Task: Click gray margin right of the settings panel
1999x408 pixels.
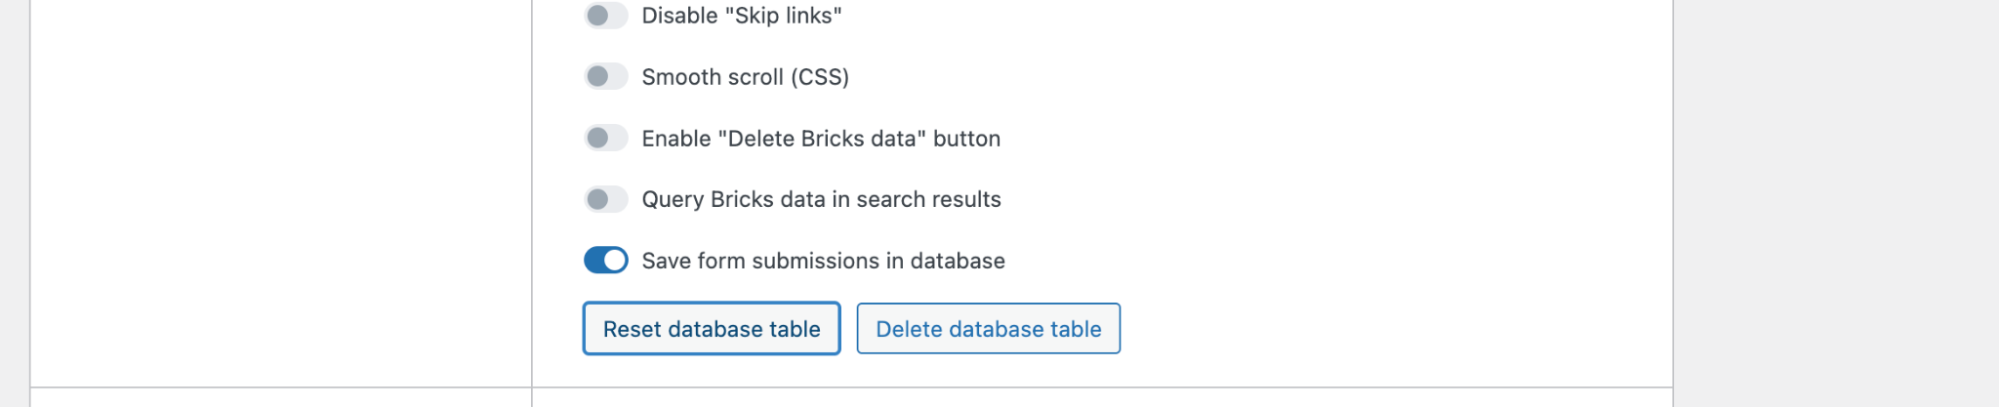Action: (x=1835, y=200)
